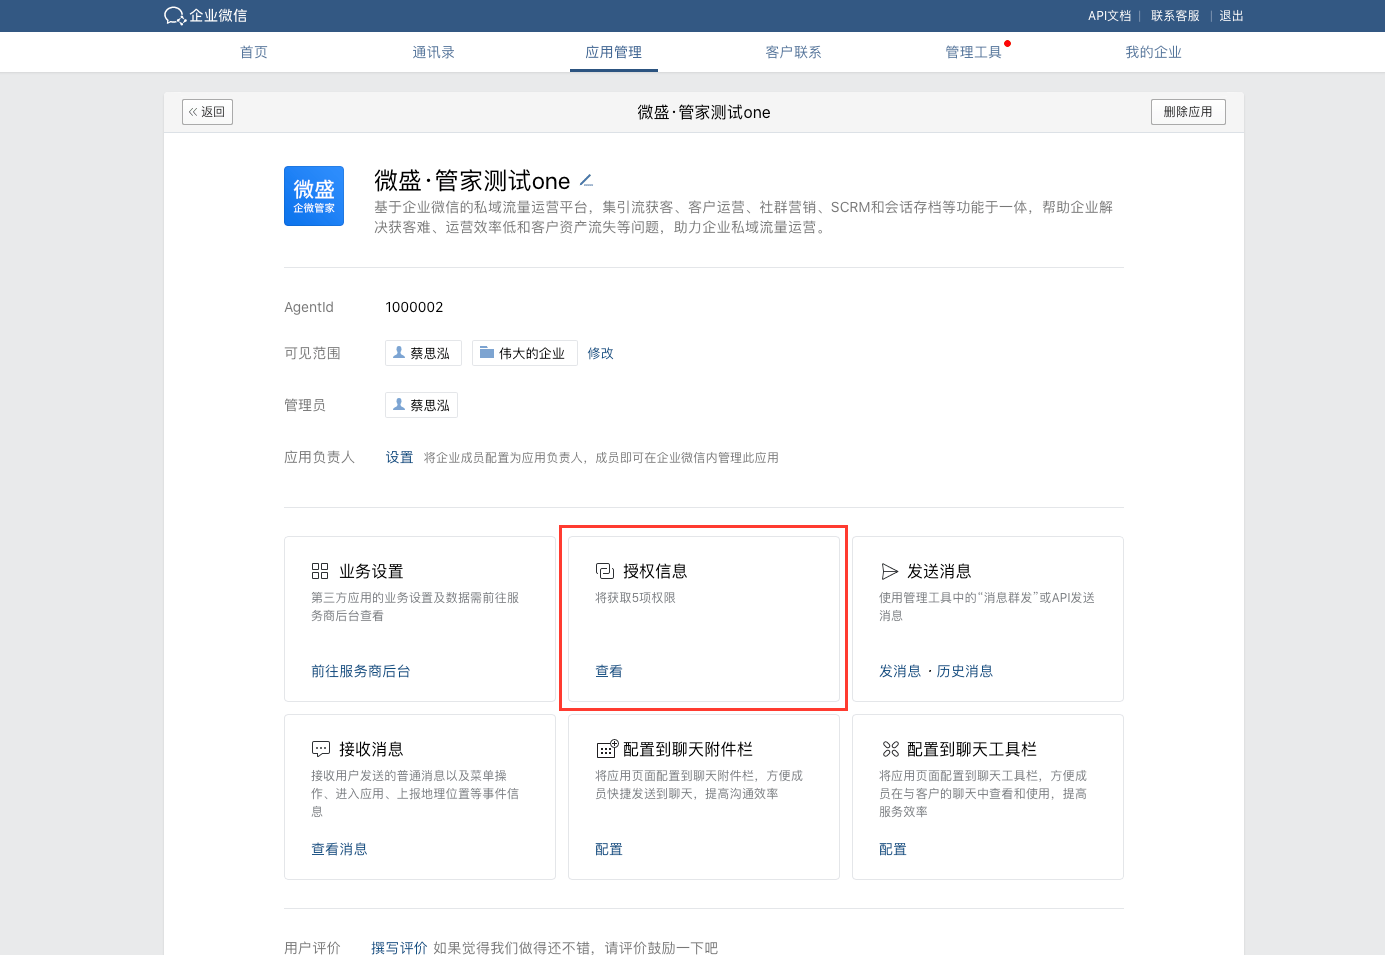
Task: Click the 授权信息 card title
Action: click(x=655, y=571)
